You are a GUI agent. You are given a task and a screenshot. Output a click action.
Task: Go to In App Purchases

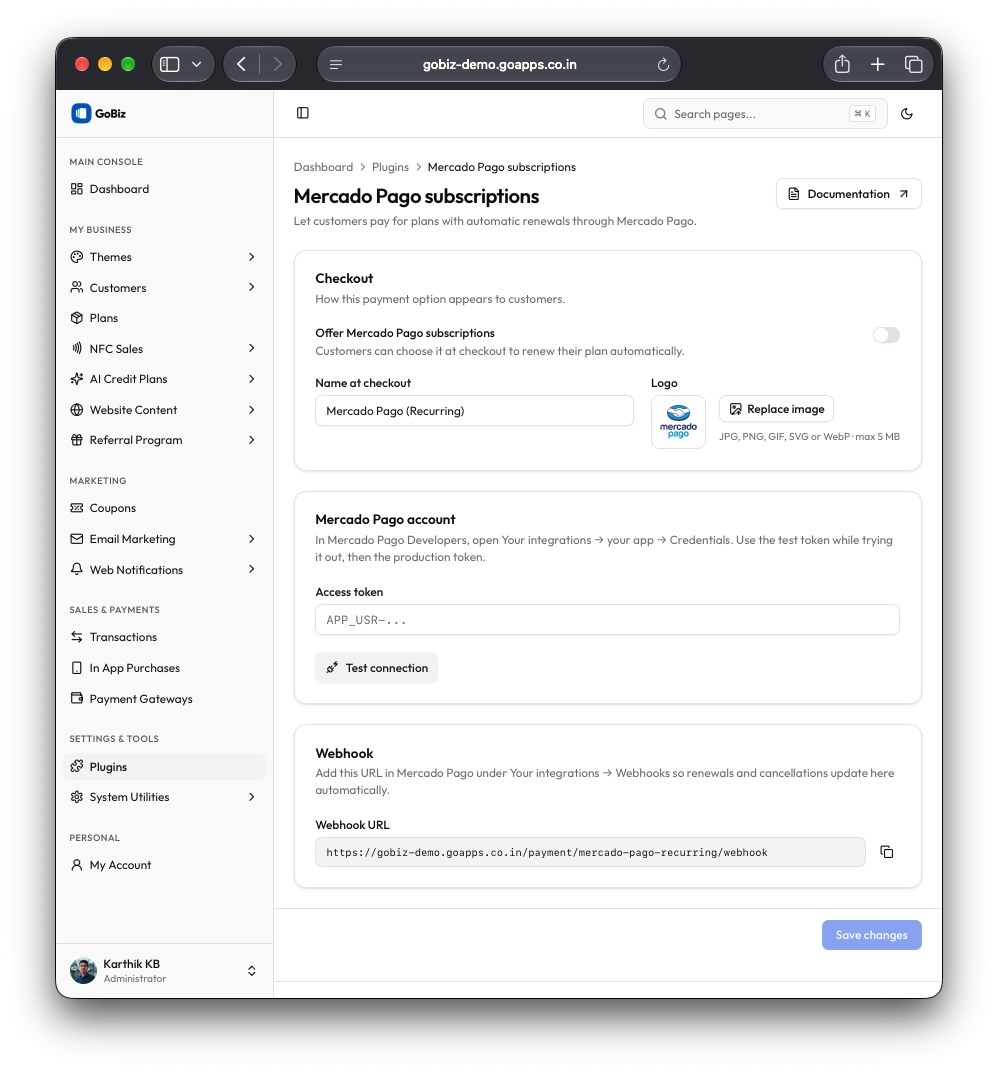[x=164, y=668]
